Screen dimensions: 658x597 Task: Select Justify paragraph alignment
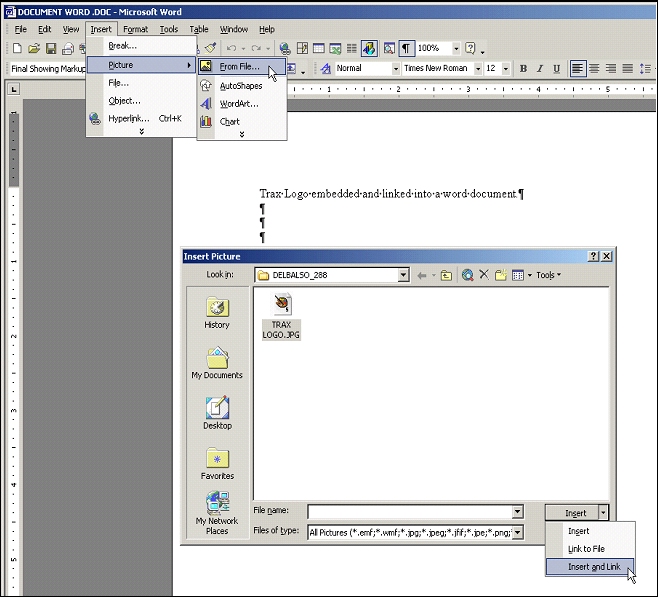(x=627, y=68)
